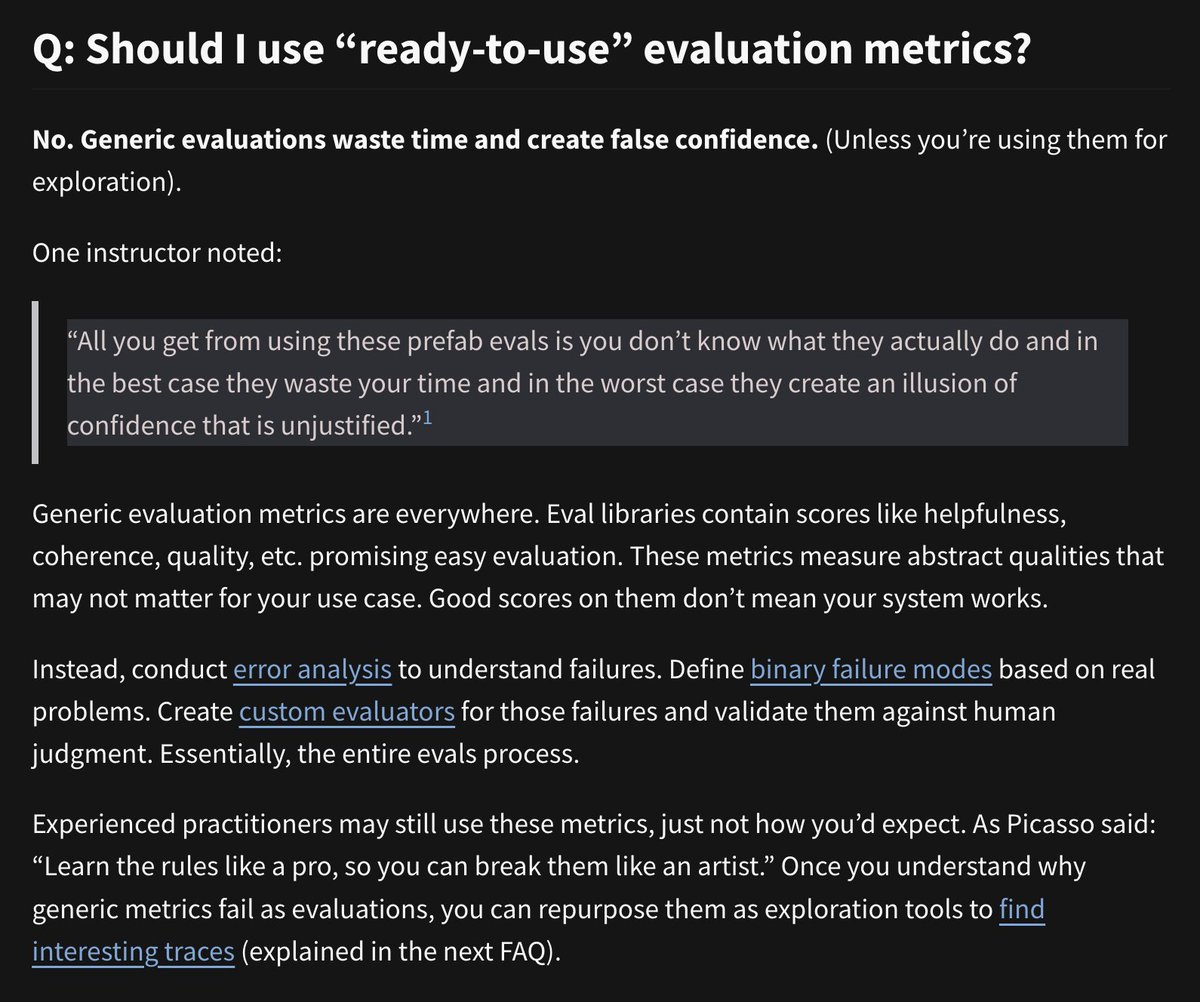Click the "(explained in the next FAQ)" text
The width and height of the screenshot is (1200, 1002).
coord(396,952)
